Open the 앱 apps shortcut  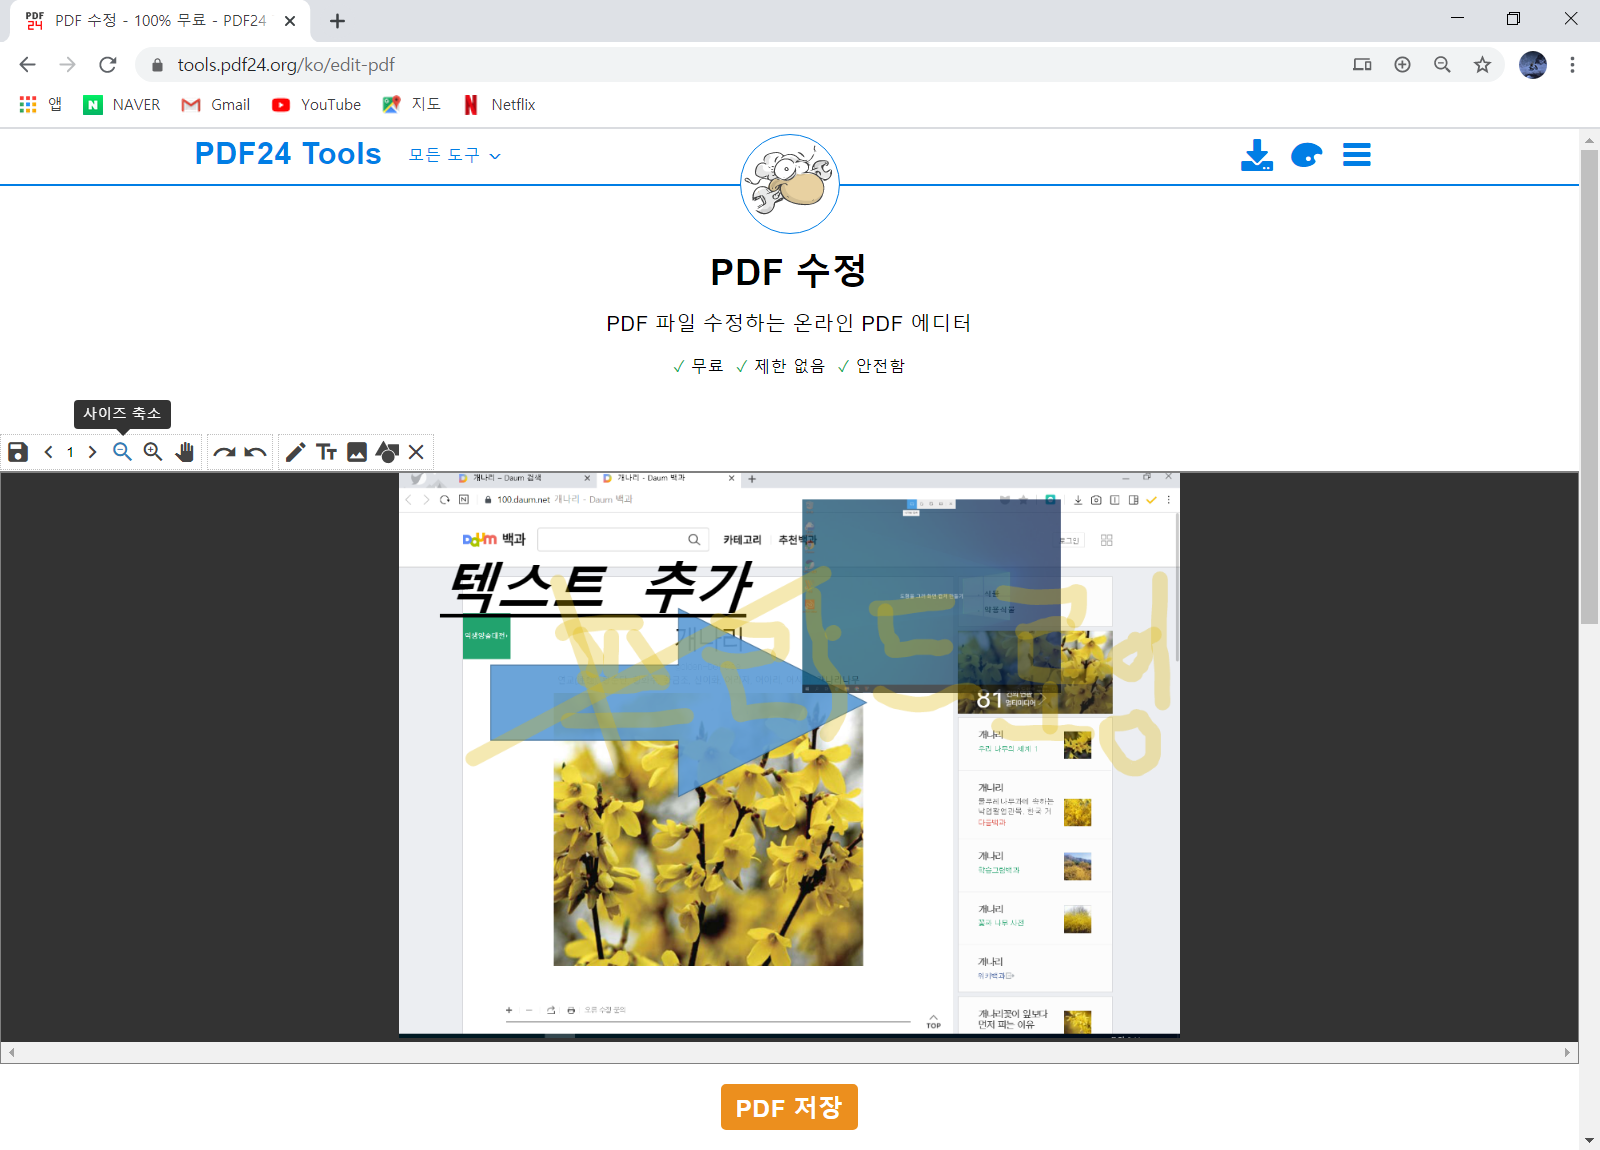41,105
